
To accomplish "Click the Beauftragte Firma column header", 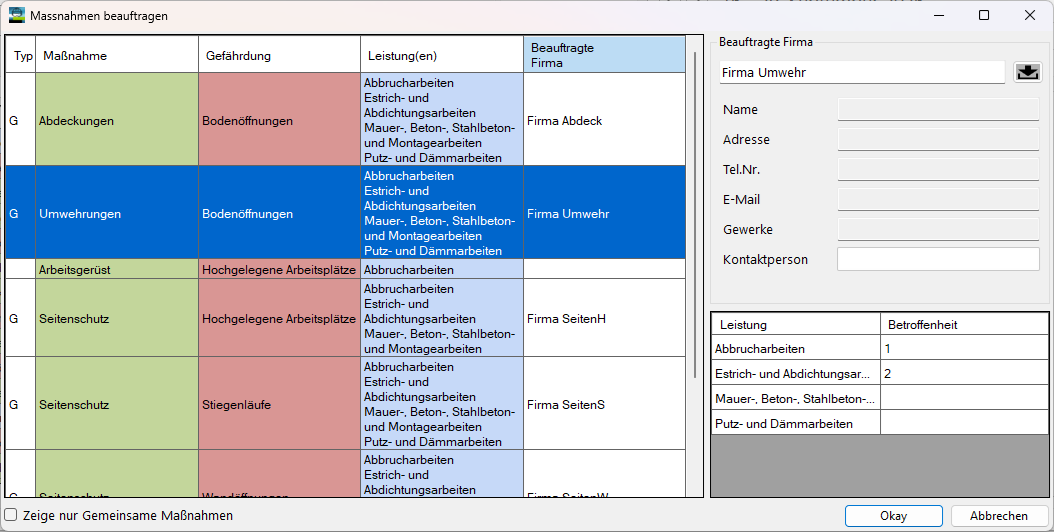I will (604, 55).
